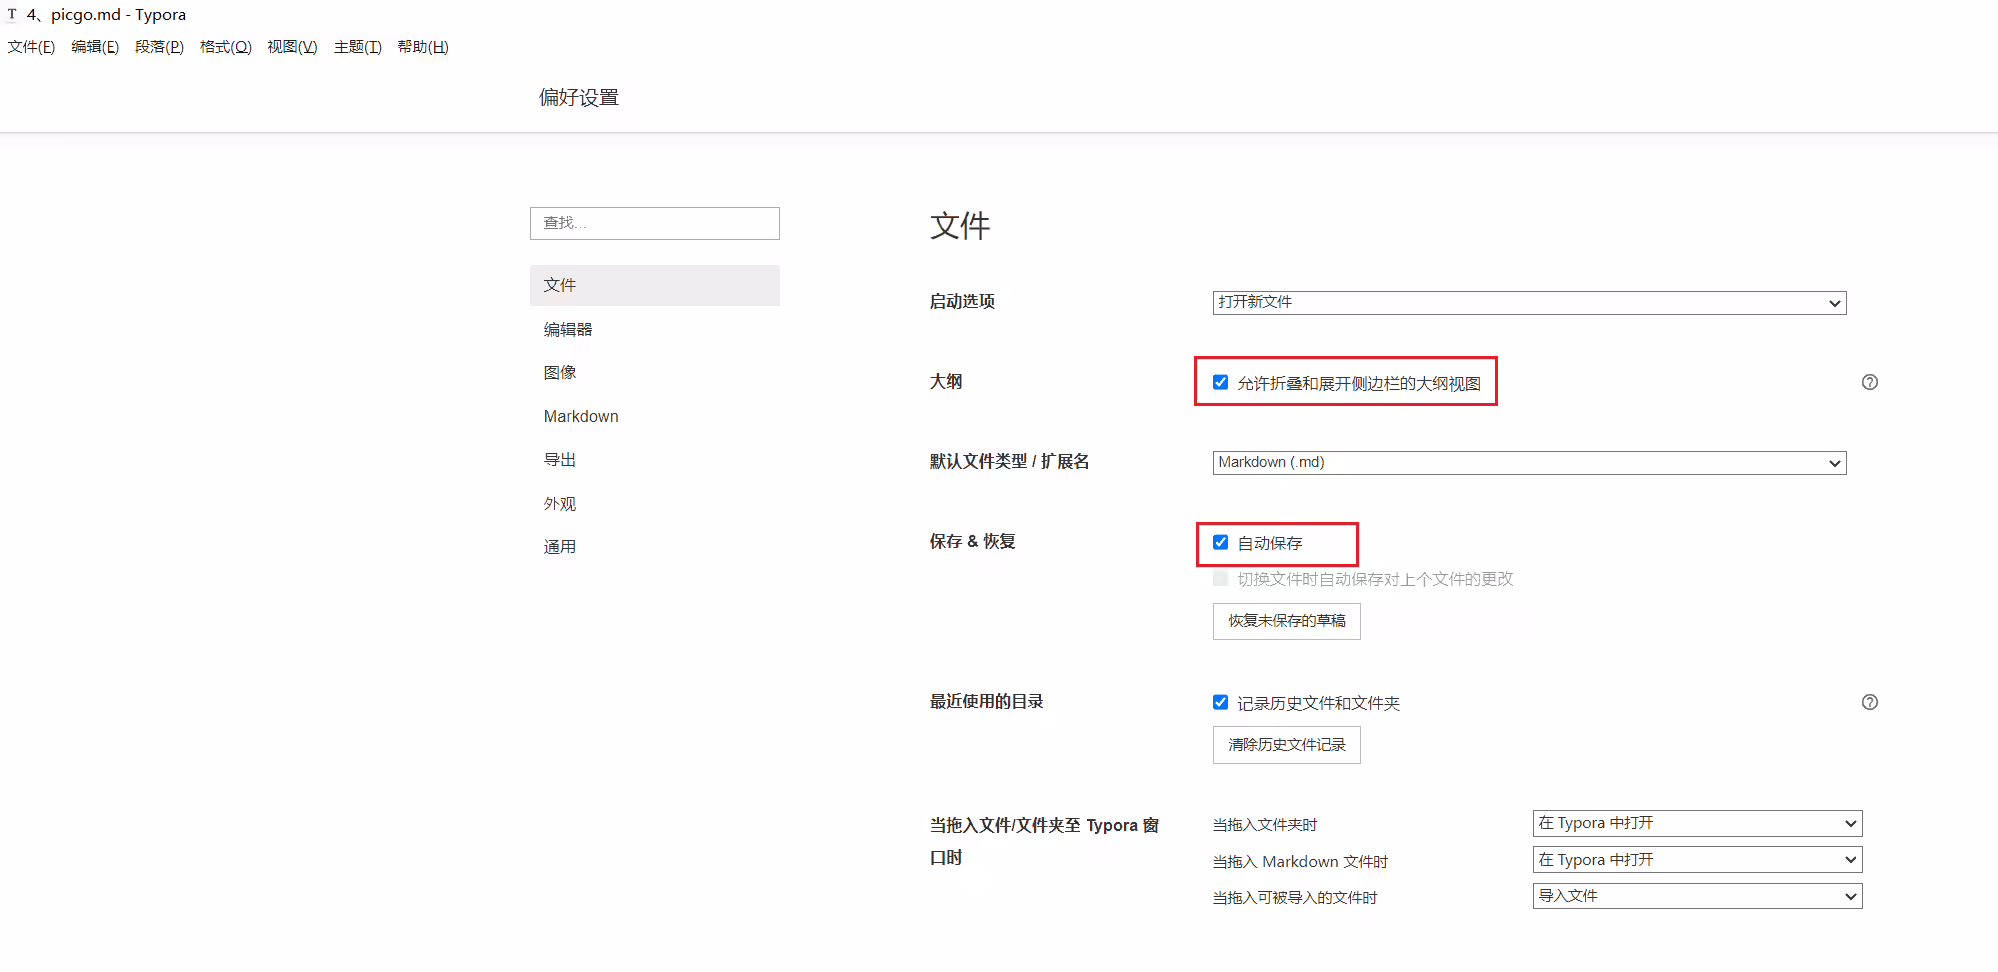Open 当拖入文件夹时 dropdown
This screenshot has height=972, width=1998.
(1697, 823)
